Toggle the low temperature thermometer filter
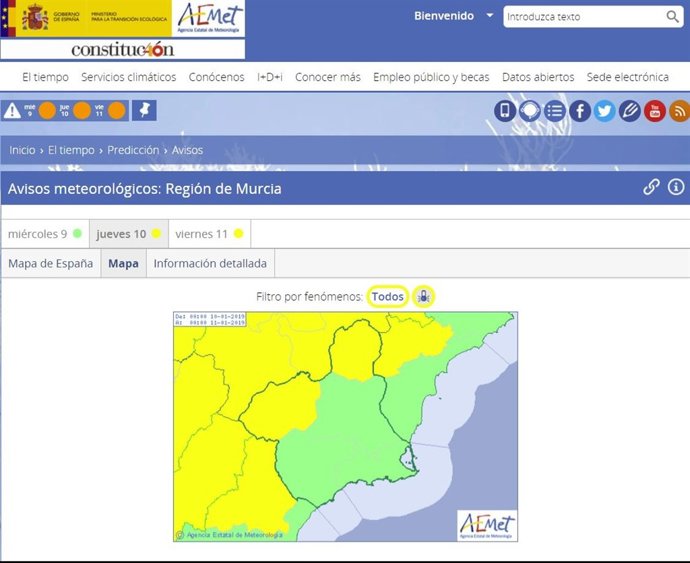690x563 pixels. click(x=423, y=297)
